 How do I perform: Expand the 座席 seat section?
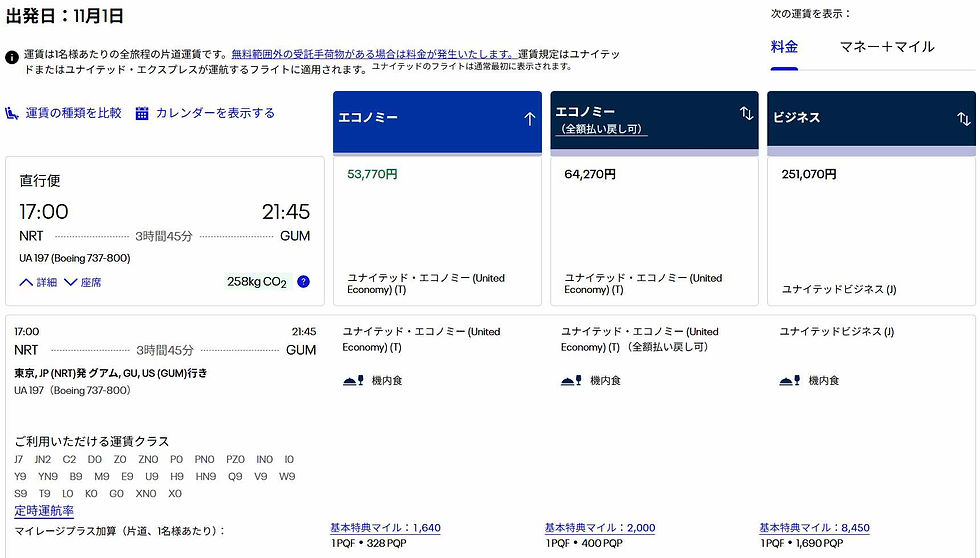(x=82, y=282)
